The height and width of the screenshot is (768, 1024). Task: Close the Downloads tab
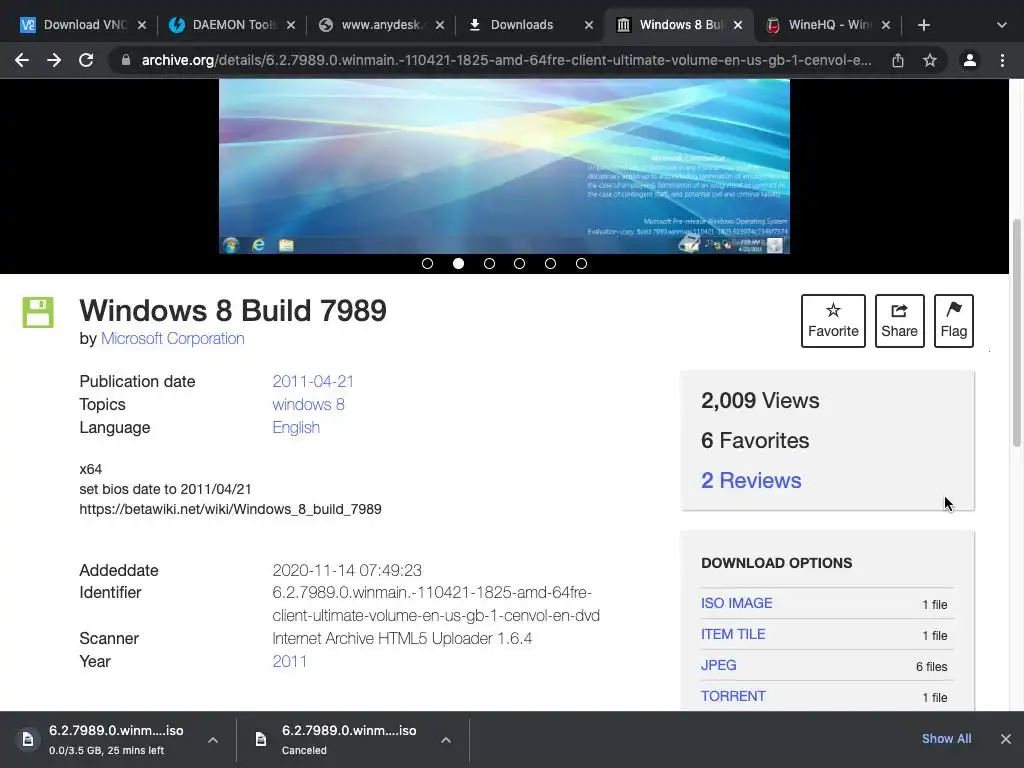tap(588, 25)
